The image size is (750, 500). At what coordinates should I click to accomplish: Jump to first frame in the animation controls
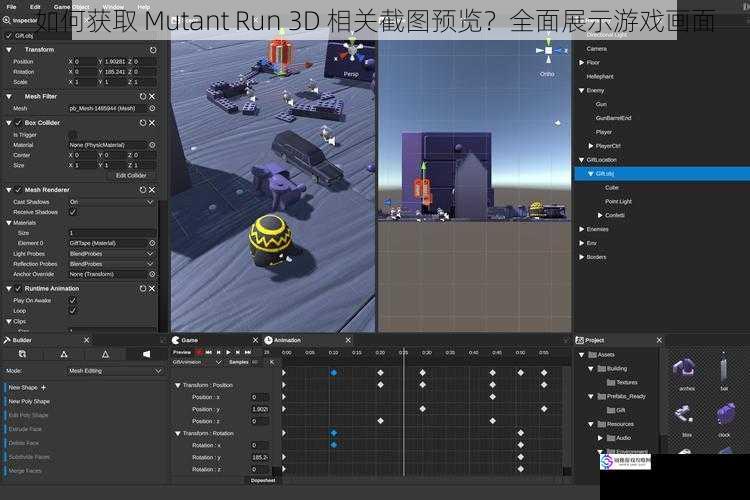point(209,352)
